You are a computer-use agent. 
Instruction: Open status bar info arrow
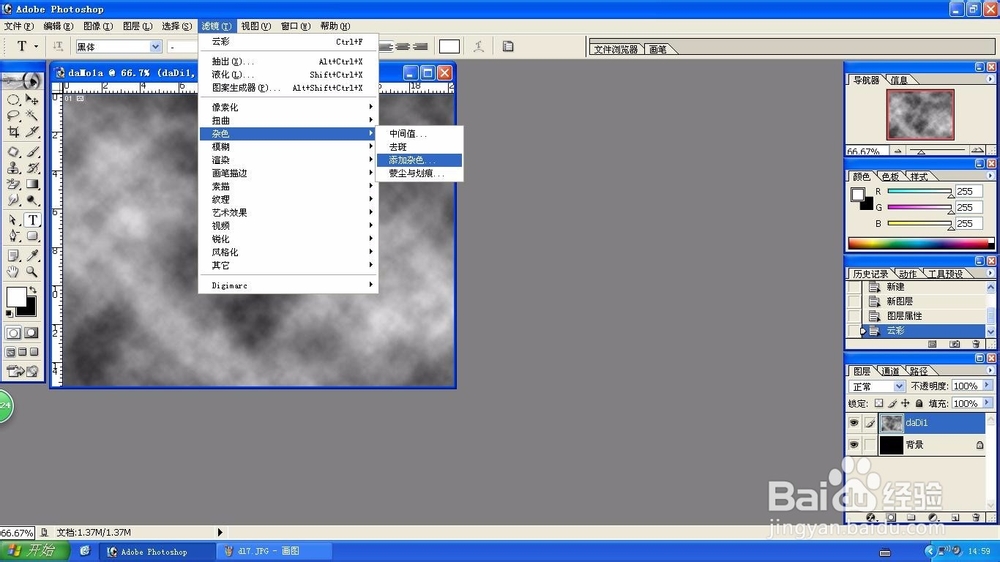[x=220, y=532]
